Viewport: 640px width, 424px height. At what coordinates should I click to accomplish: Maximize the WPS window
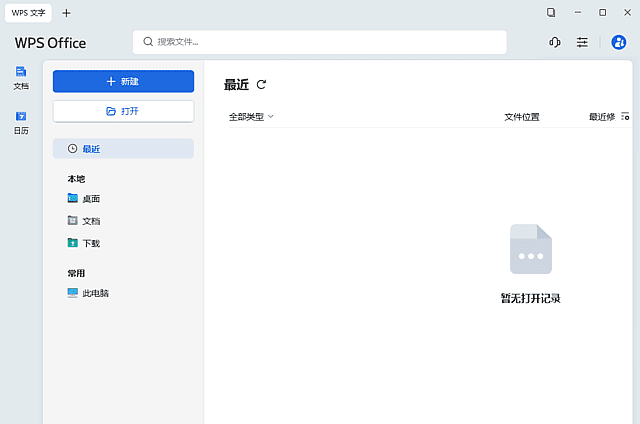[x=602, y=13]
